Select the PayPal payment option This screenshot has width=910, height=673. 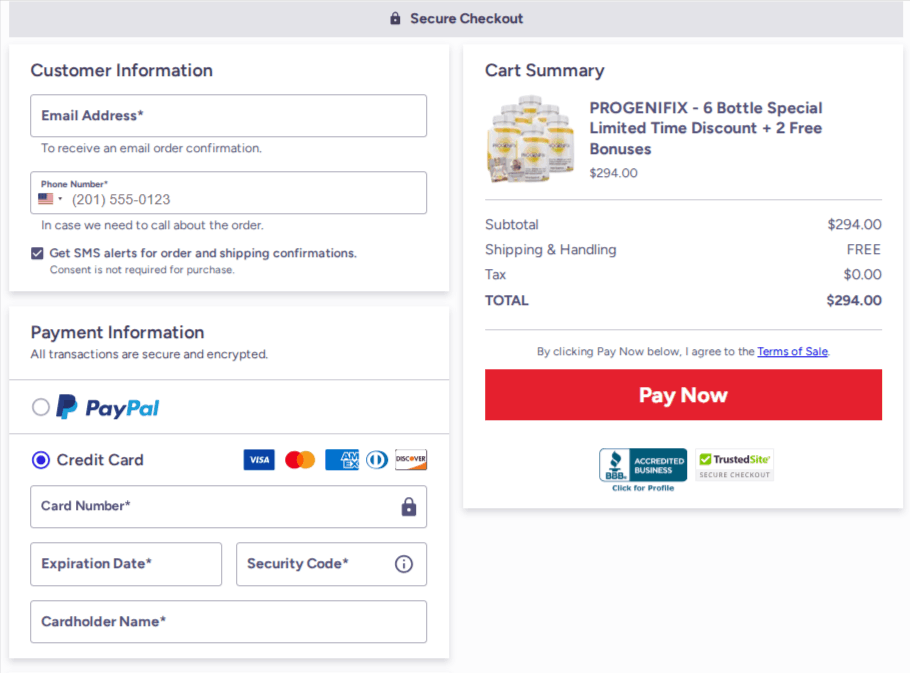pos(40,406)
